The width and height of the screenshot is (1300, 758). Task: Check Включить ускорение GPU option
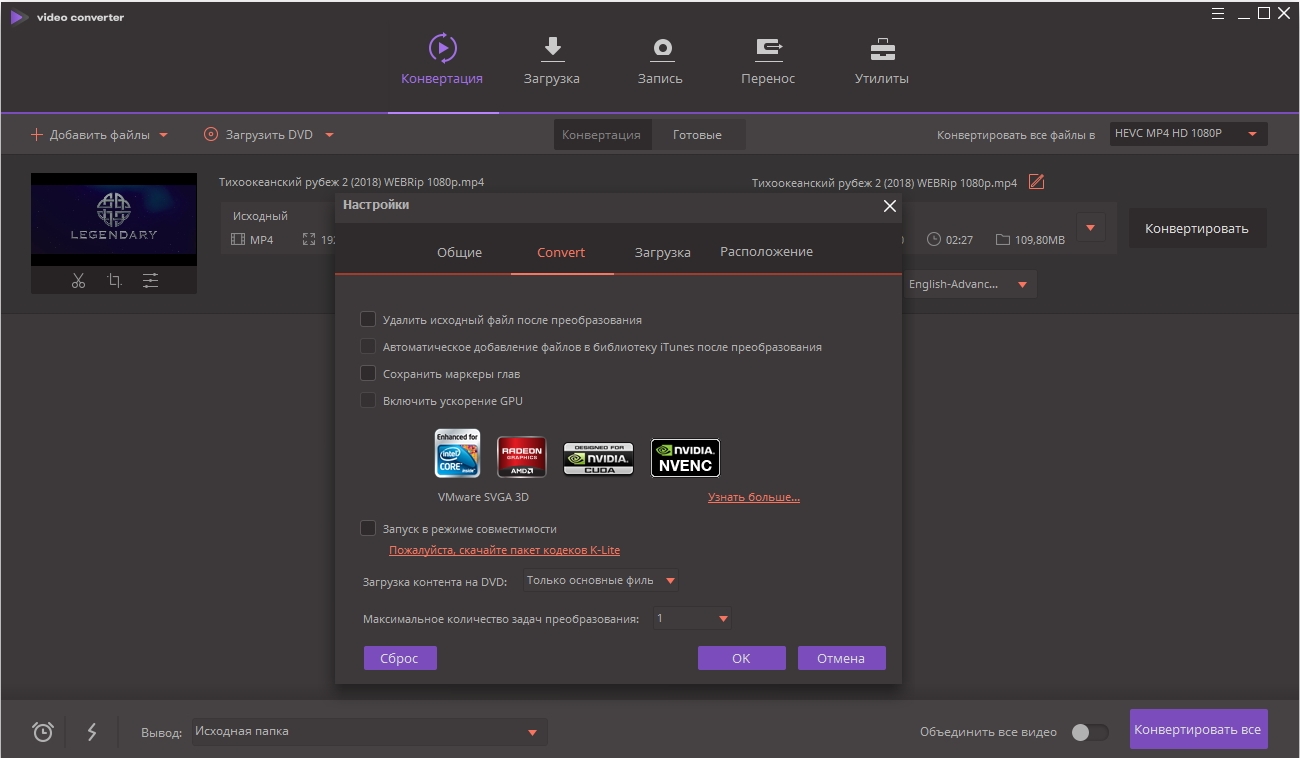368,401
